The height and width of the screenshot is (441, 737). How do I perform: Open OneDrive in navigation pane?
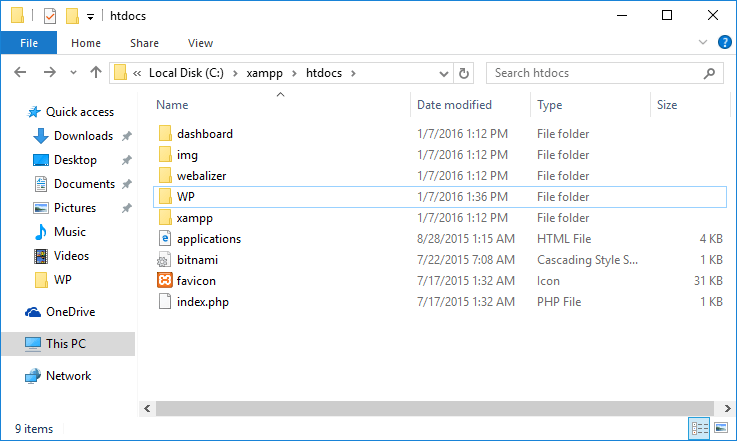[71, 312]
